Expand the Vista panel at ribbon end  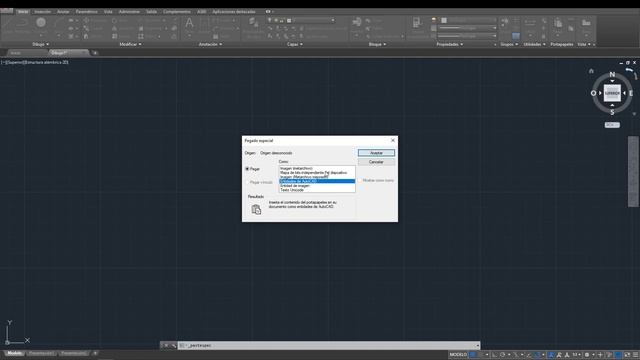(x=584, y=44)
